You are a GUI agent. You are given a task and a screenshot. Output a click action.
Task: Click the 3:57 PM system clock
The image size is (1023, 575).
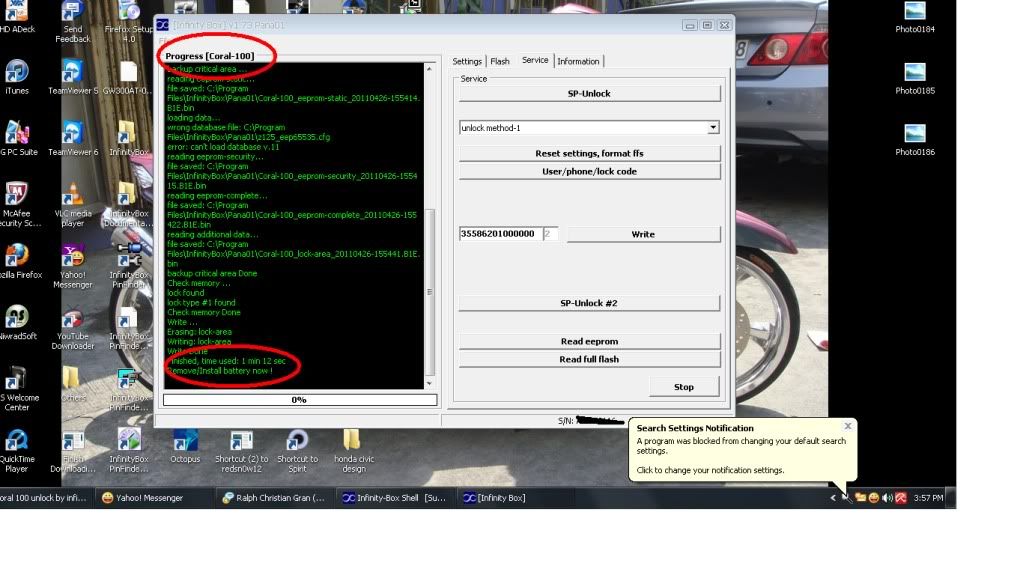928,498
